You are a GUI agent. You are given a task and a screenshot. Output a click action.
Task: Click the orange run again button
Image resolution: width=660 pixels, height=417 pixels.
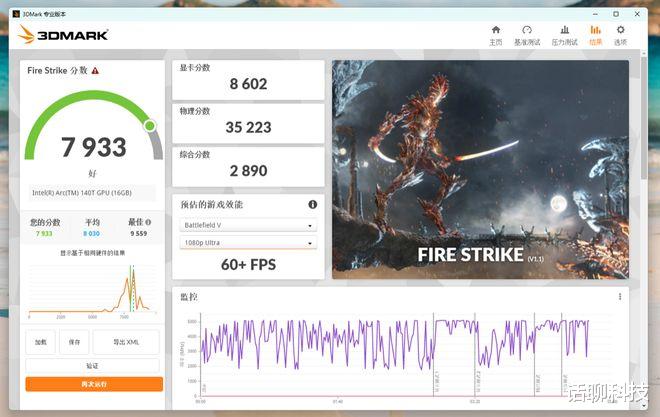click(94, 384)
